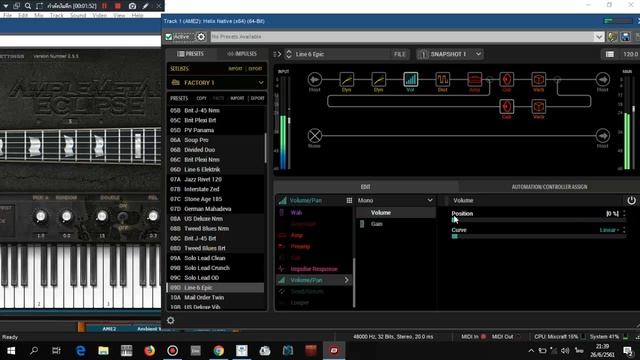Image resolution: width=640 pixels, height=360 pixels.
Task: Click the path 1 output Host block
Action: (x=602, y=79)
